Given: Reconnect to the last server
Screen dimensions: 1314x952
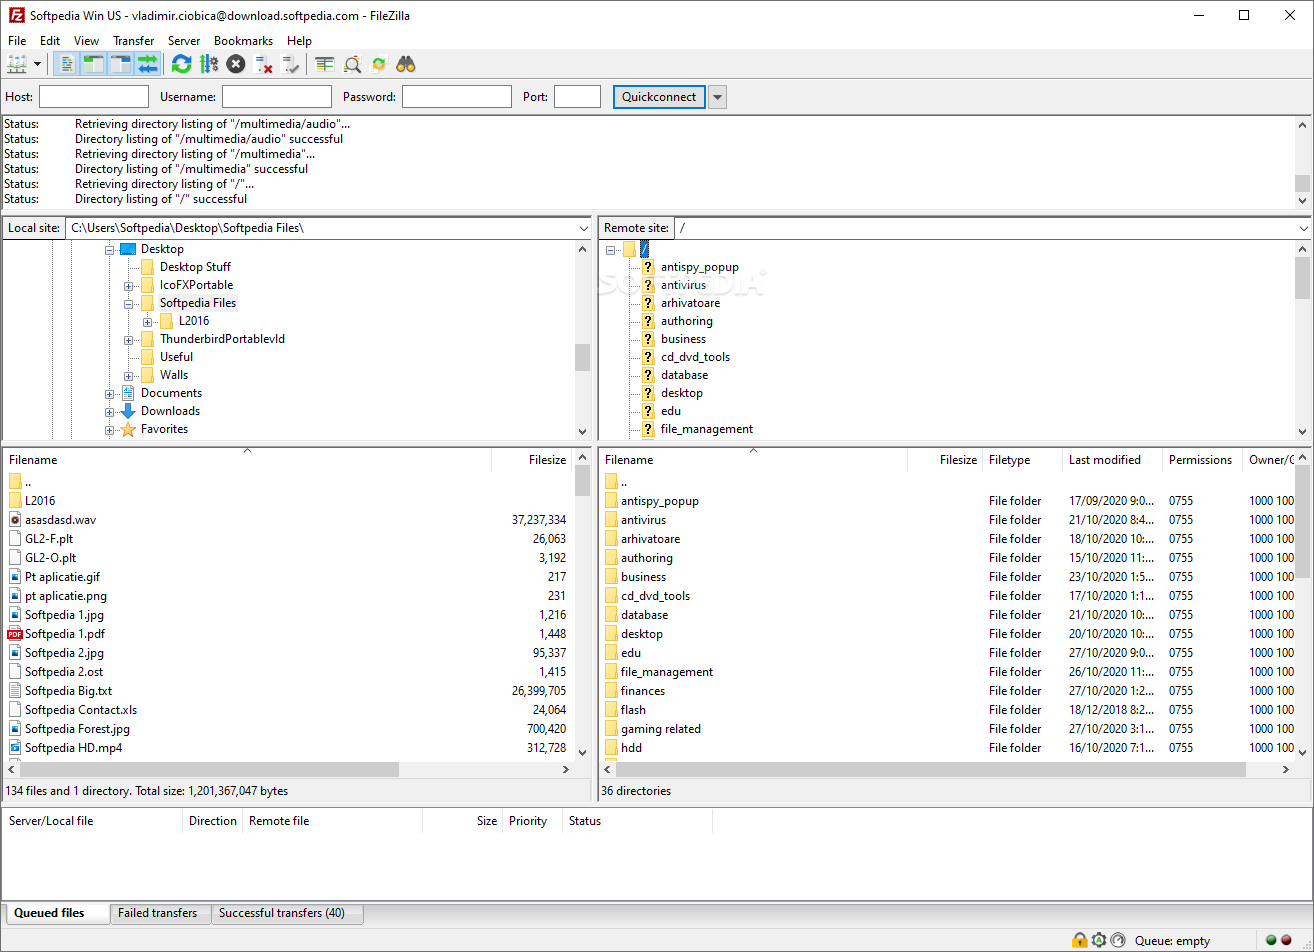Looking at the screenshot, I should 291,64.
